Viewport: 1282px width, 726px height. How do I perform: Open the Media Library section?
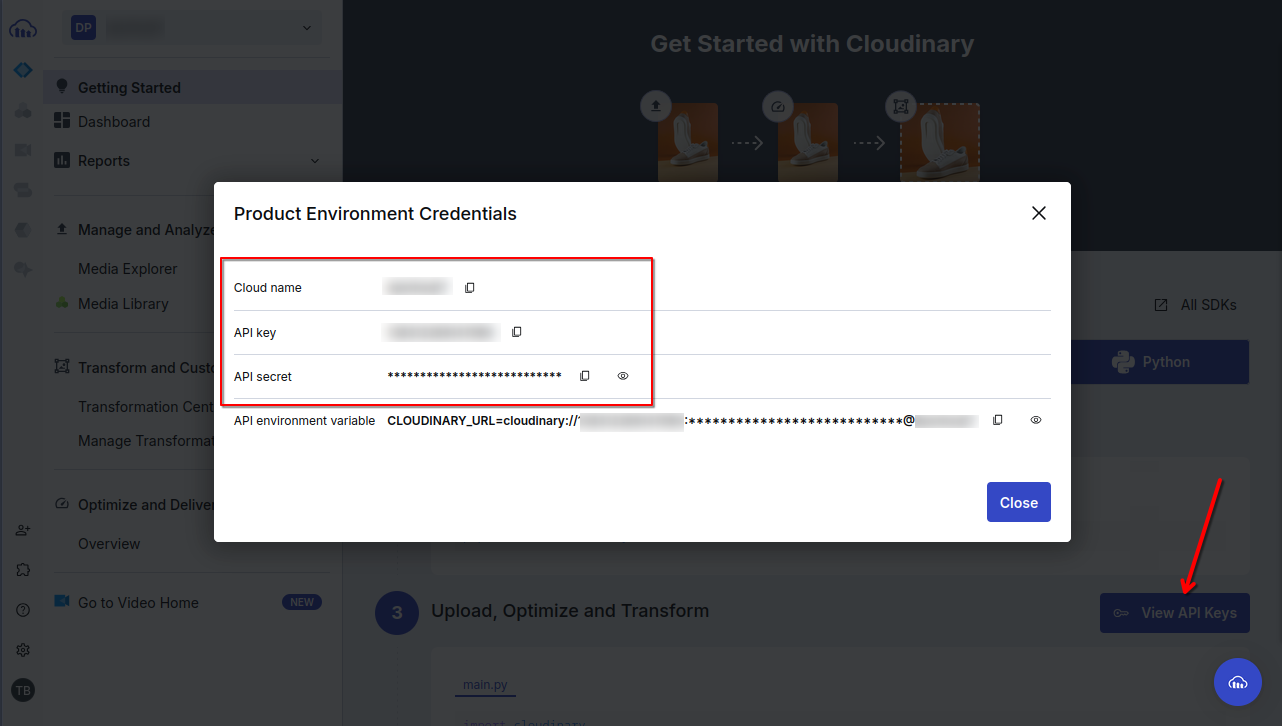(123, 304)
